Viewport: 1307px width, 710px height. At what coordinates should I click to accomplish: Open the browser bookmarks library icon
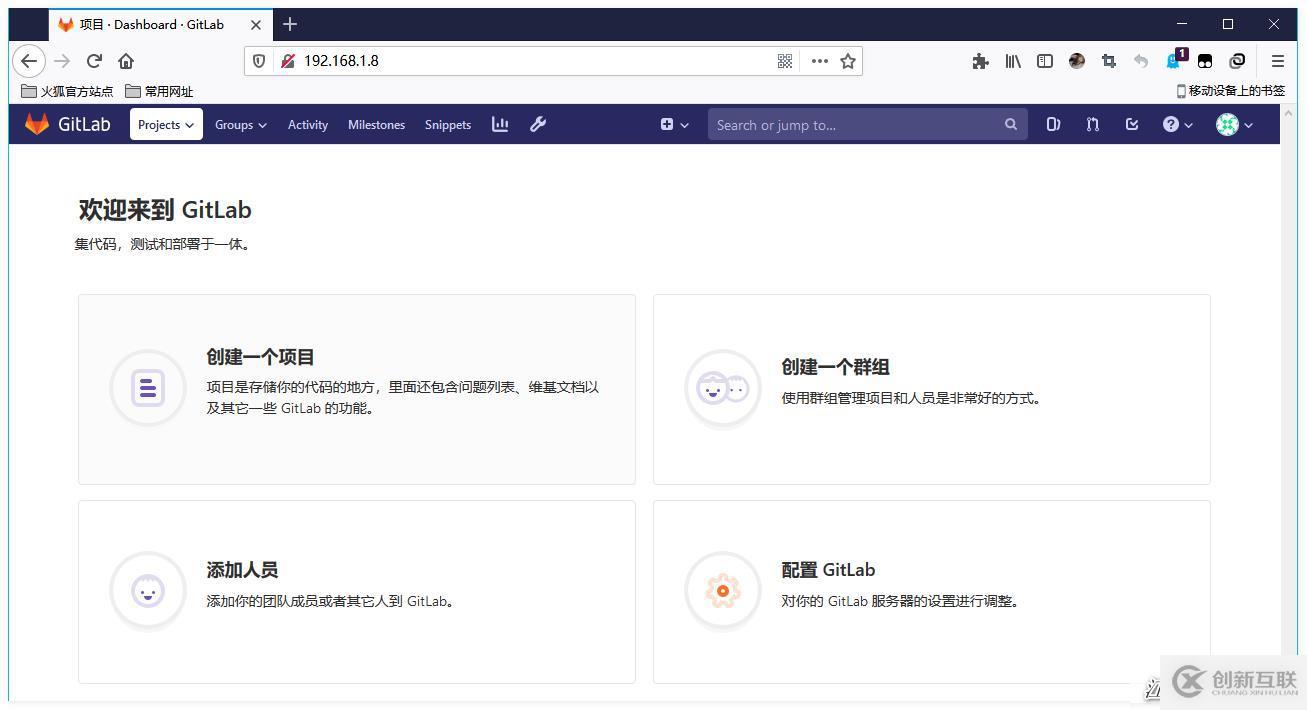[1012, 61]
